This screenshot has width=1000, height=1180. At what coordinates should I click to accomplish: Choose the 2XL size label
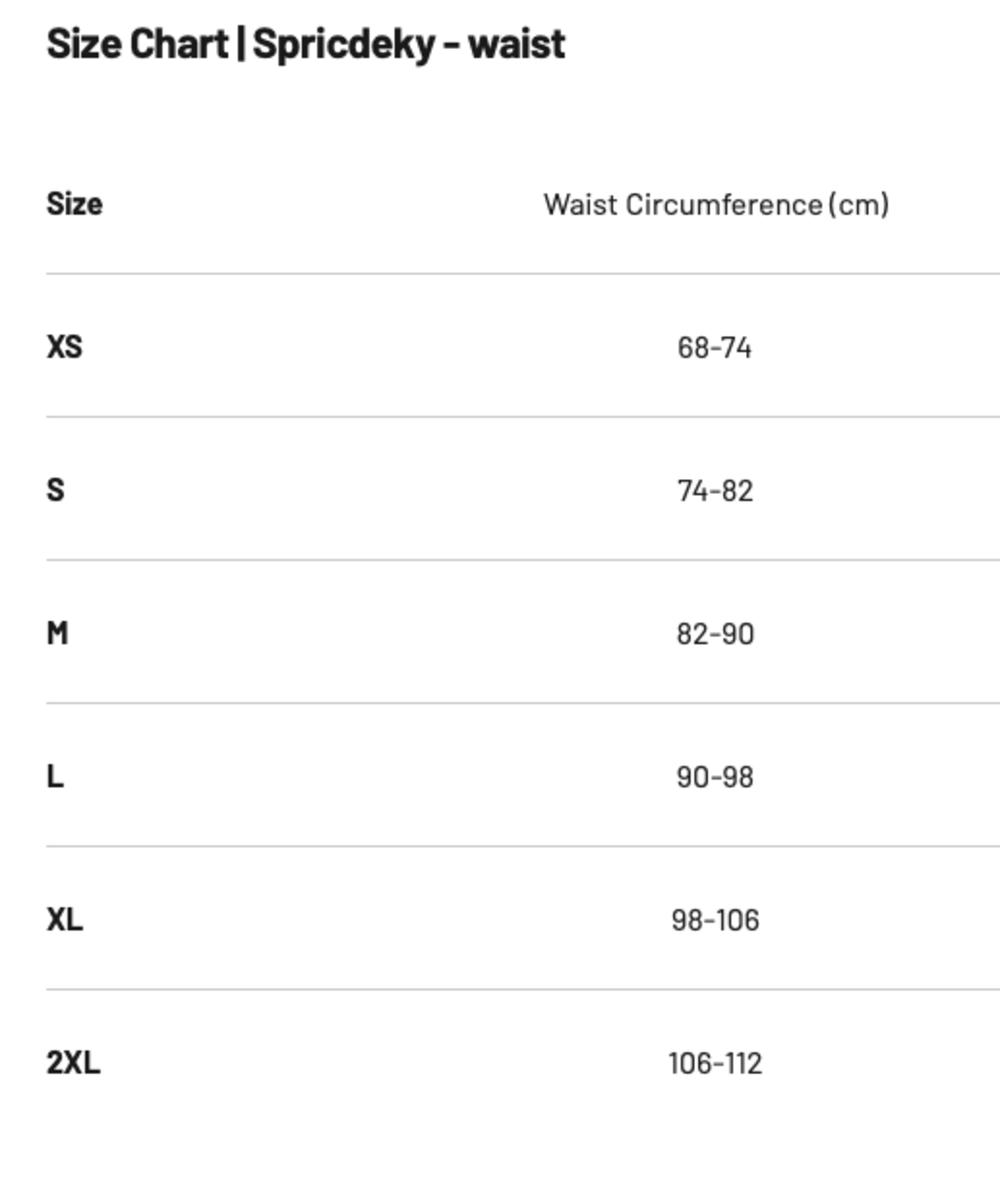(x=73, y=1062)
